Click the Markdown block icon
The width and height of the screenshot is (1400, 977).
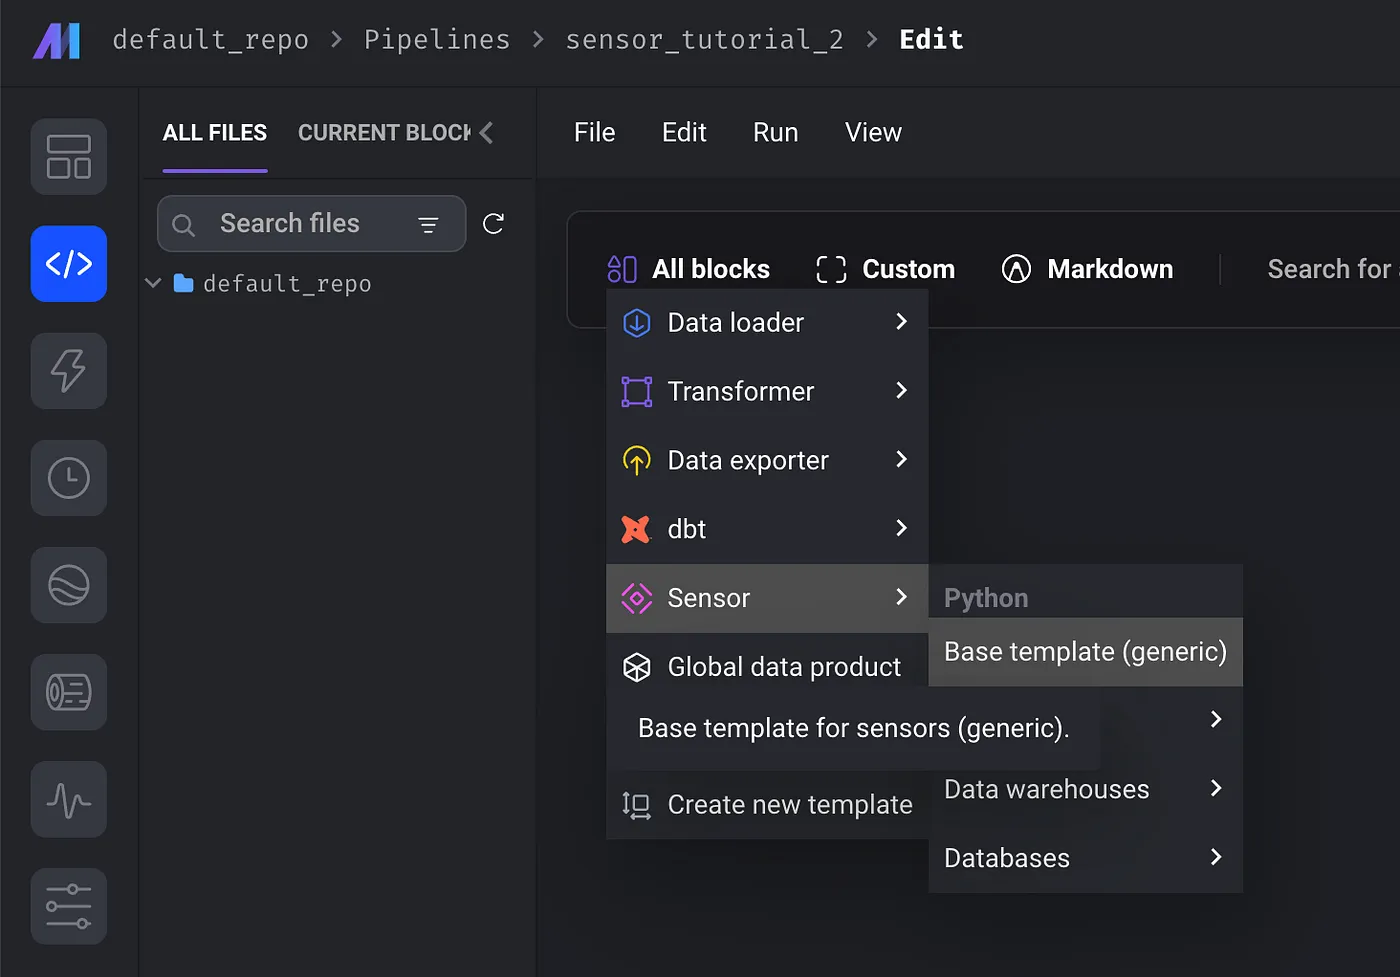pyautogui.click(x=1016, y=269)
